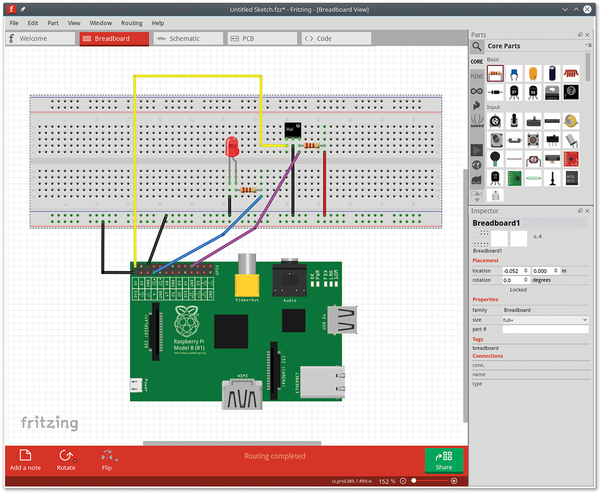The height and width of the screenshot is (494, 600).
Task: Select the CORE parts bin tab
Action: (x=477, y=62)
